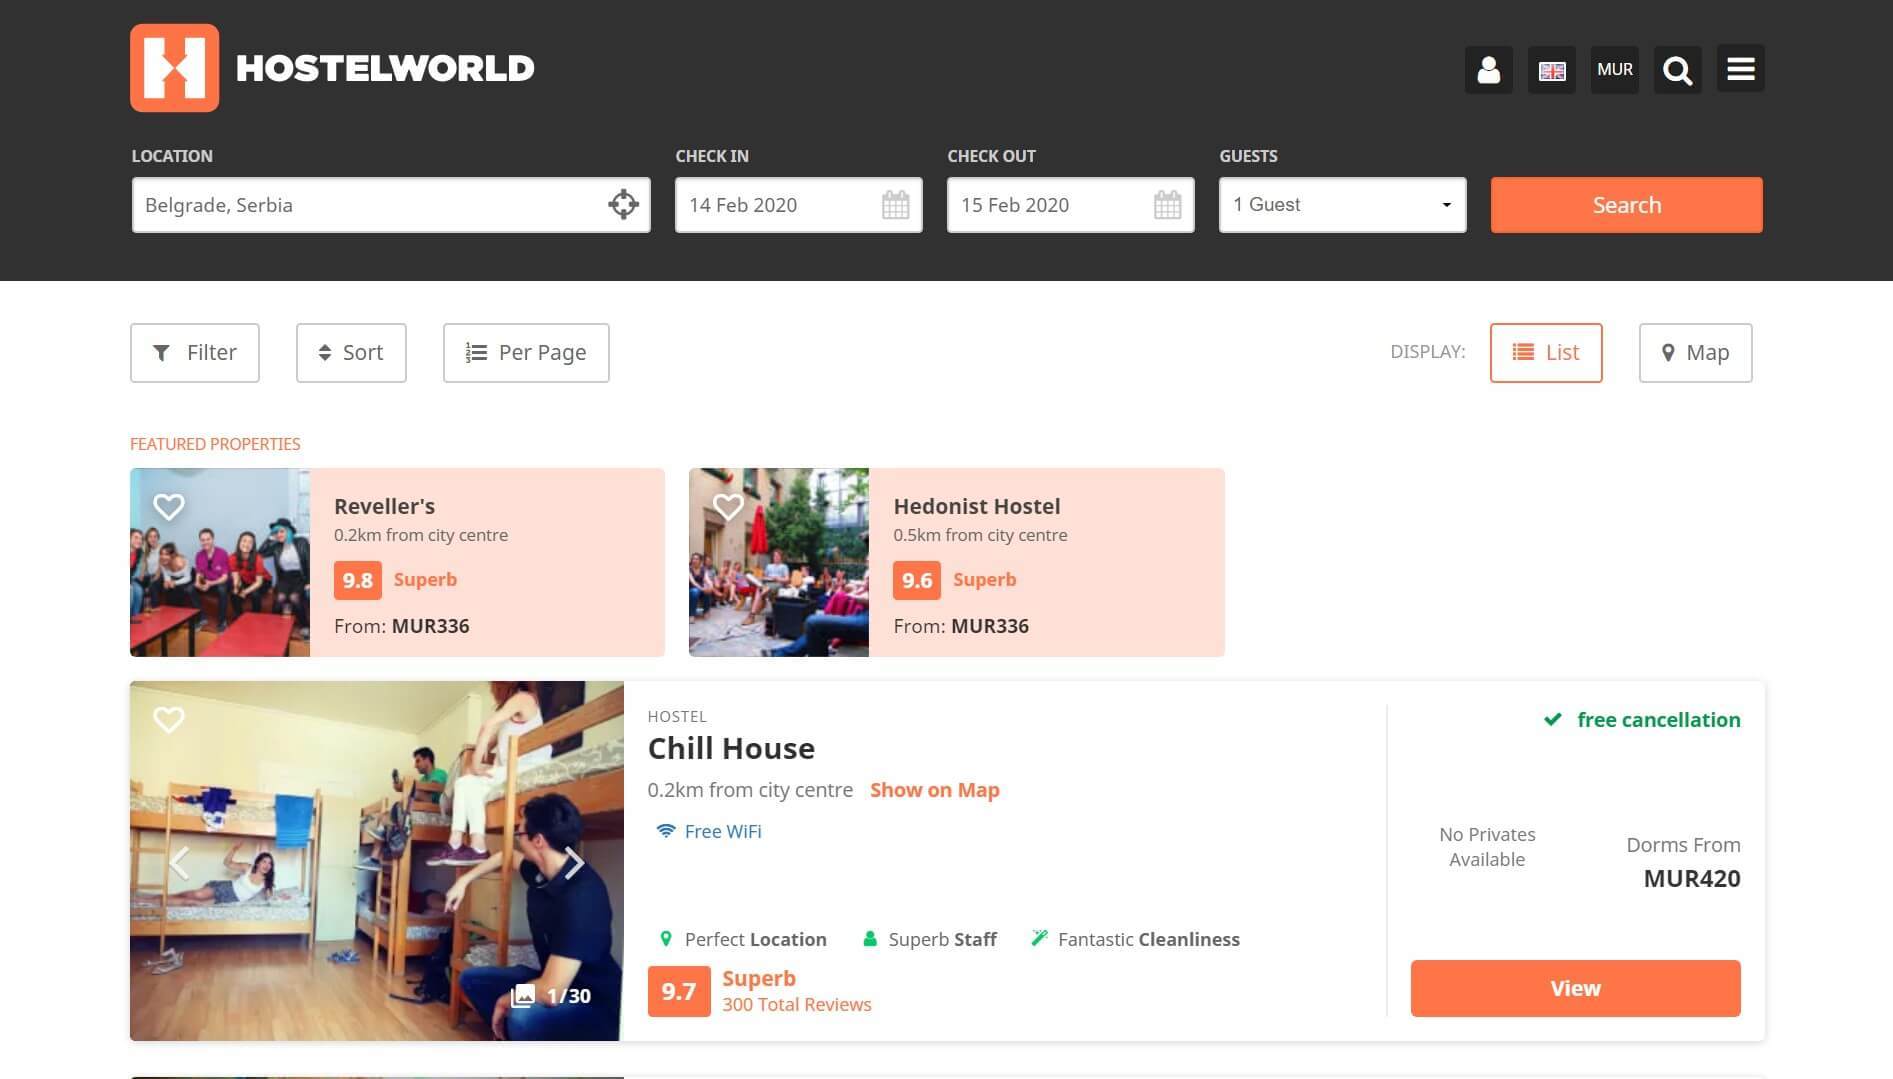
Task: Click the free cancellation checkmark icon
Action: 1552,719
